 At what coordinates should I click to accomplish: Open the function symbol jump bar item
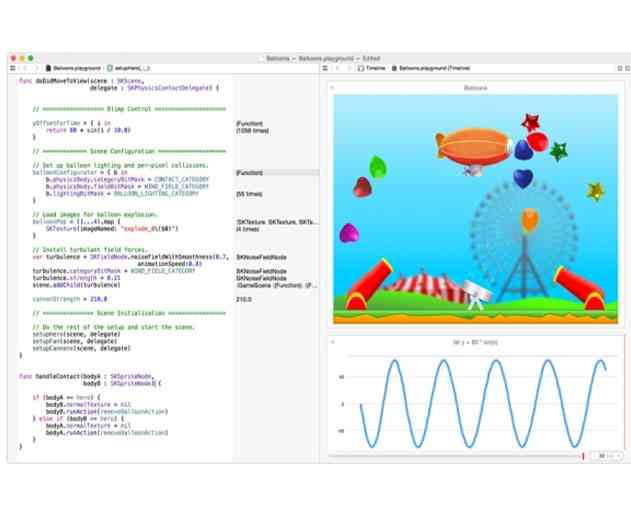[129, 68]
